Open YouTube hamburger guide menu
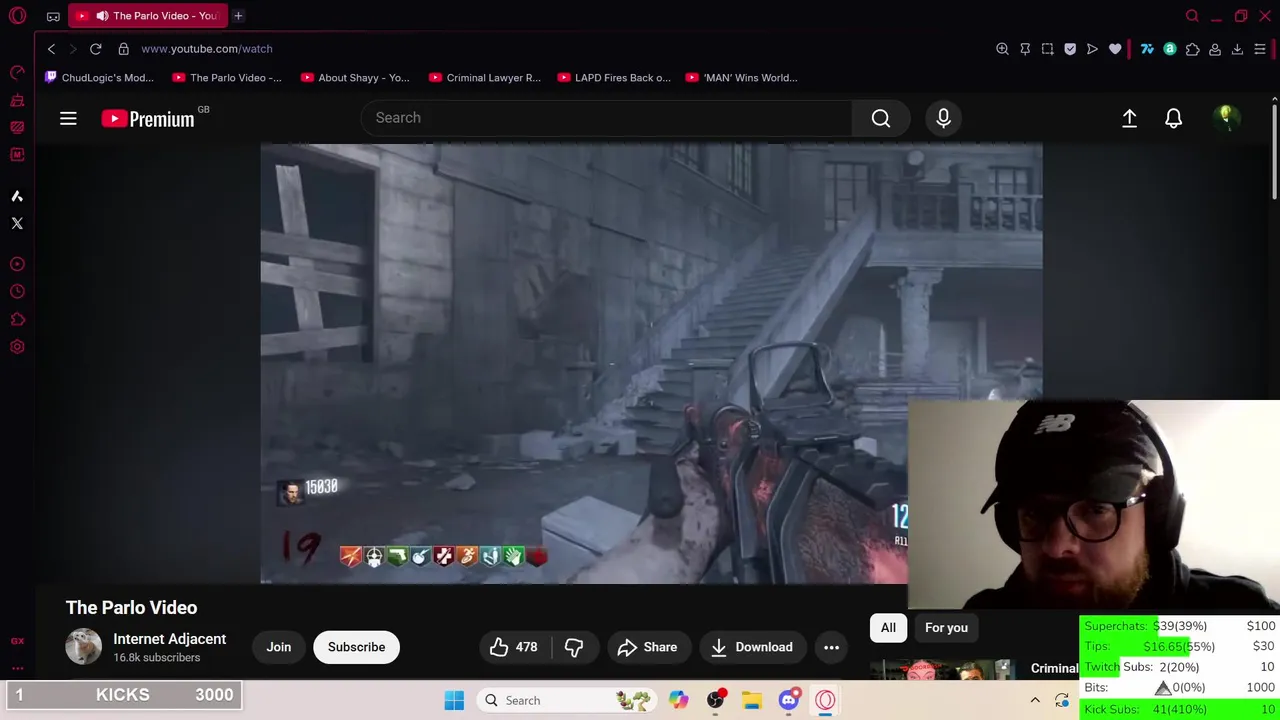 pyautogui.click(x=68, y=119)
